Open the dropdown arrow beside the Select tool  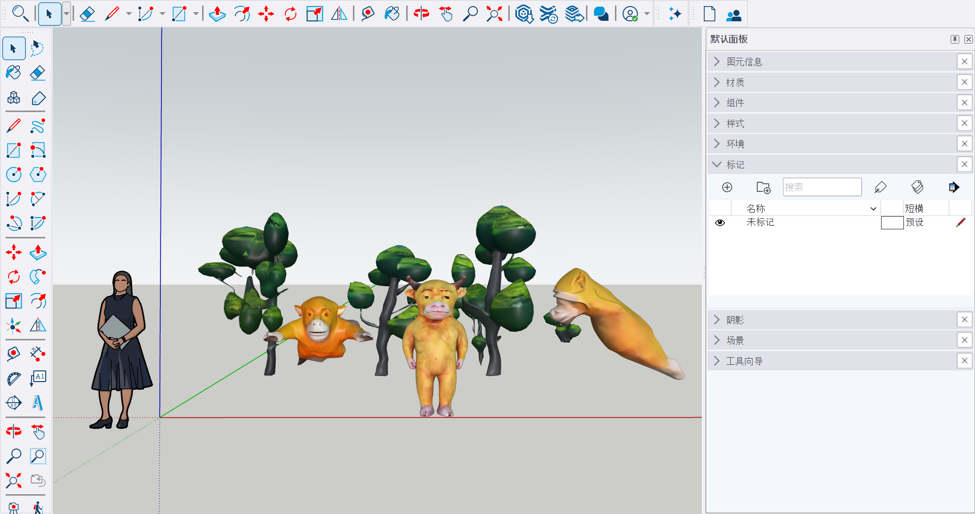click(66, 14)
